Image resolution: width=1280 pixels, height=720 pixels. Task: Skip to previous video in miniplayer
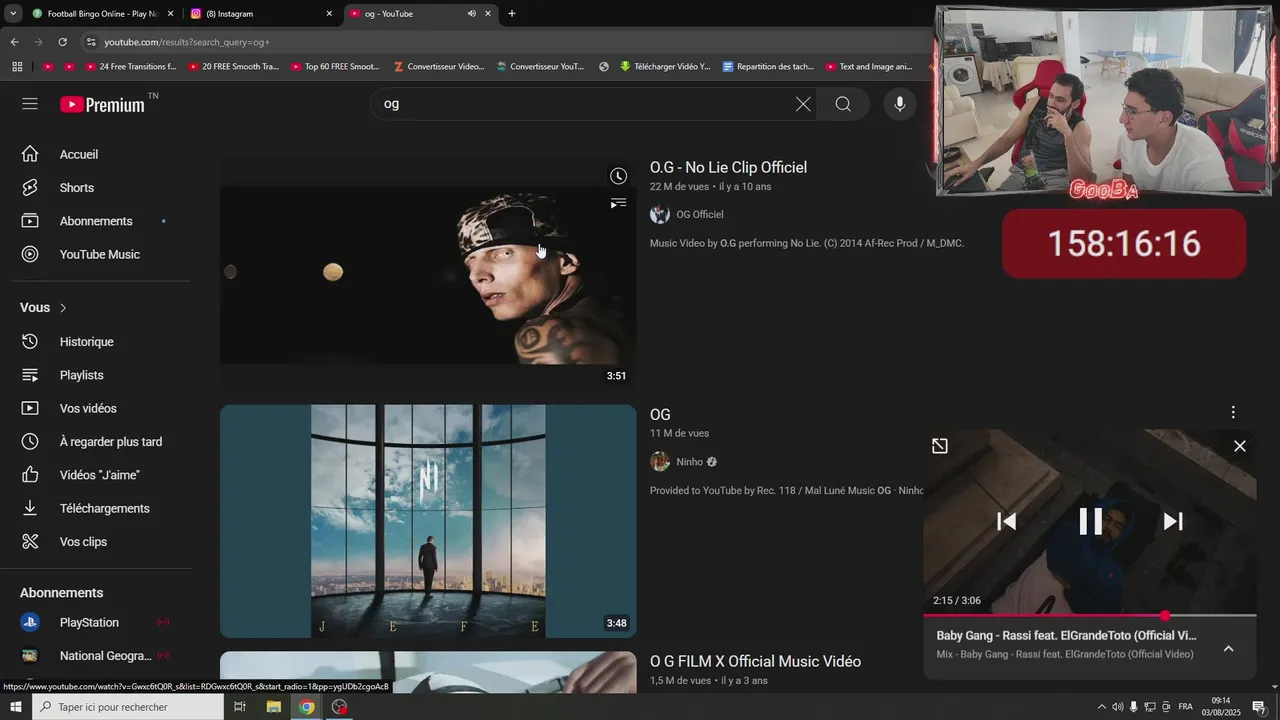(1007, 521)
